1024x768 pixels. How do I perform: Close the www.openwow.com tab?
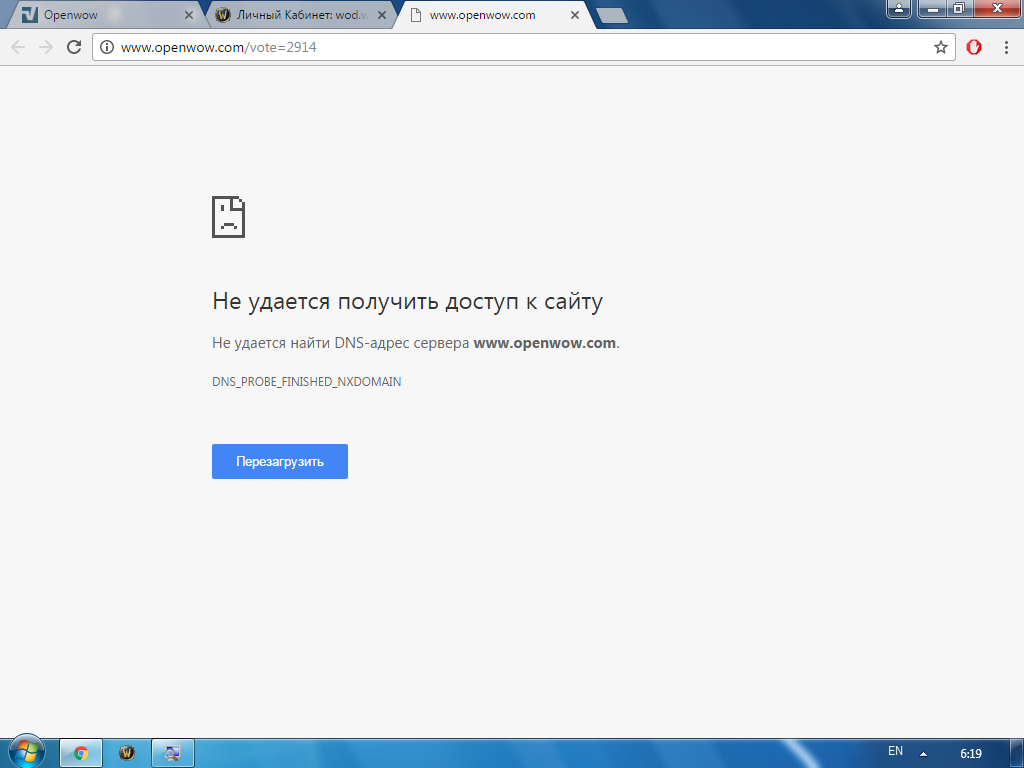pyautogui.click(x=573, y=15)
